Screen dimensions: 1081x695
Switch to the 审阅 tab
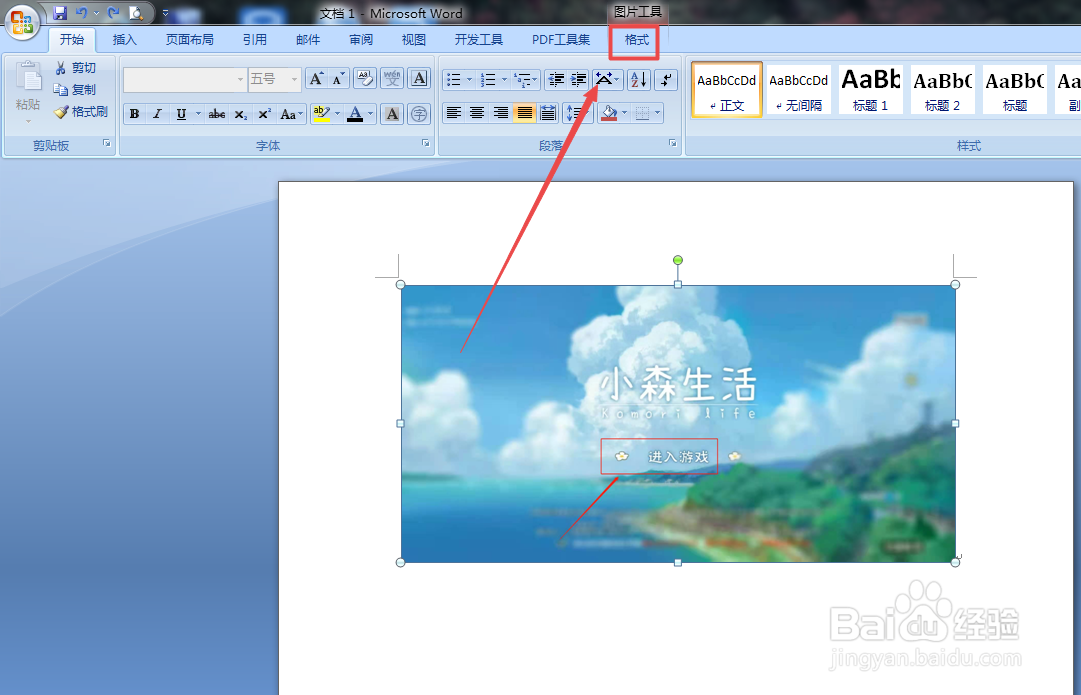[x=361, y=39]
